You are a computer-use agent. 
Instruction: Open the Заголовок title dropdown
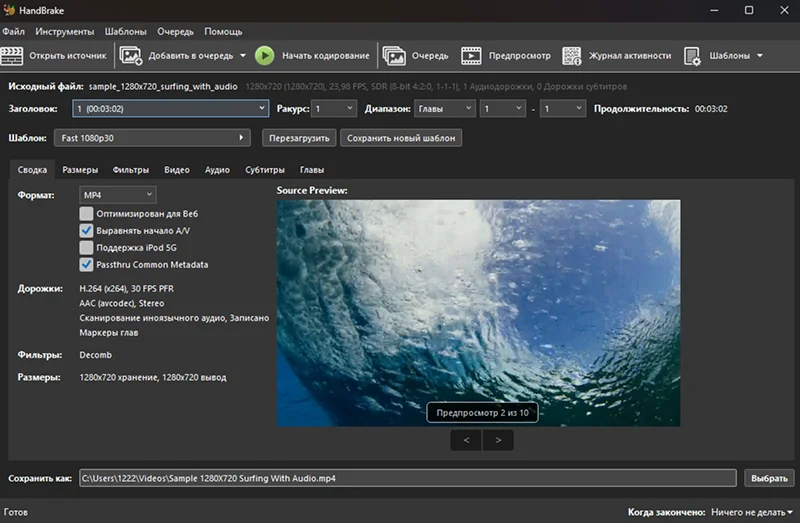coord(170,109)
